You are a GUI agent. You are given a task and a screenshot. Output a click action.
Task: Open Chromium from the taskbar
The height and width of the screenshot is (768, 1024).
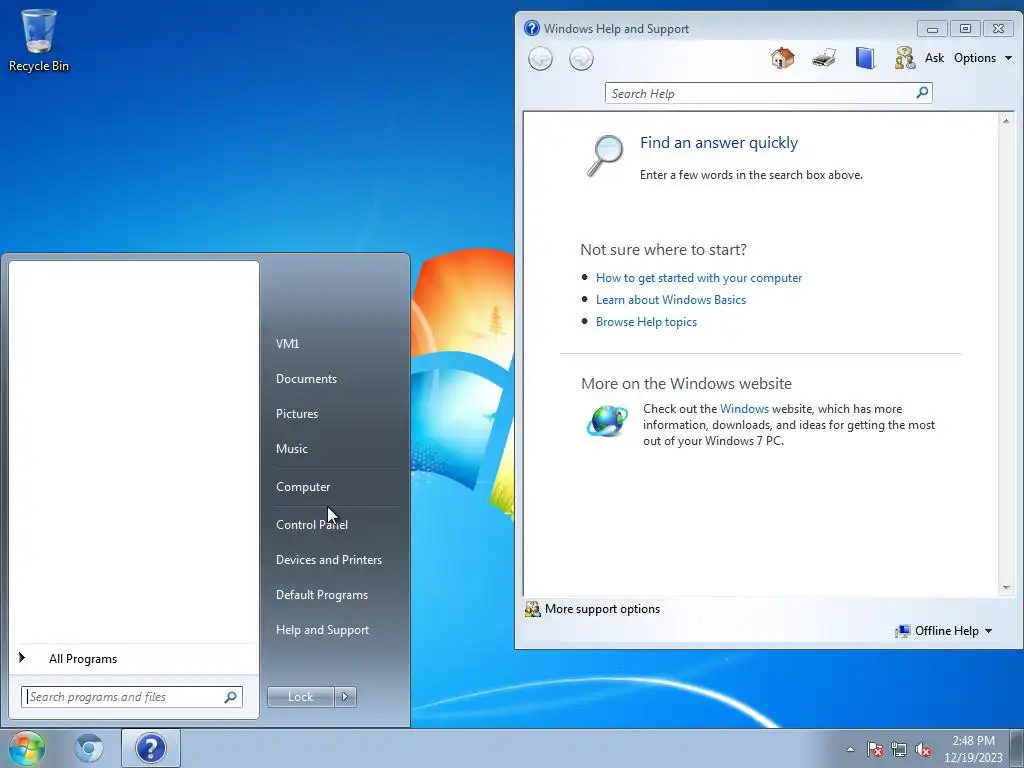point(89,748)
